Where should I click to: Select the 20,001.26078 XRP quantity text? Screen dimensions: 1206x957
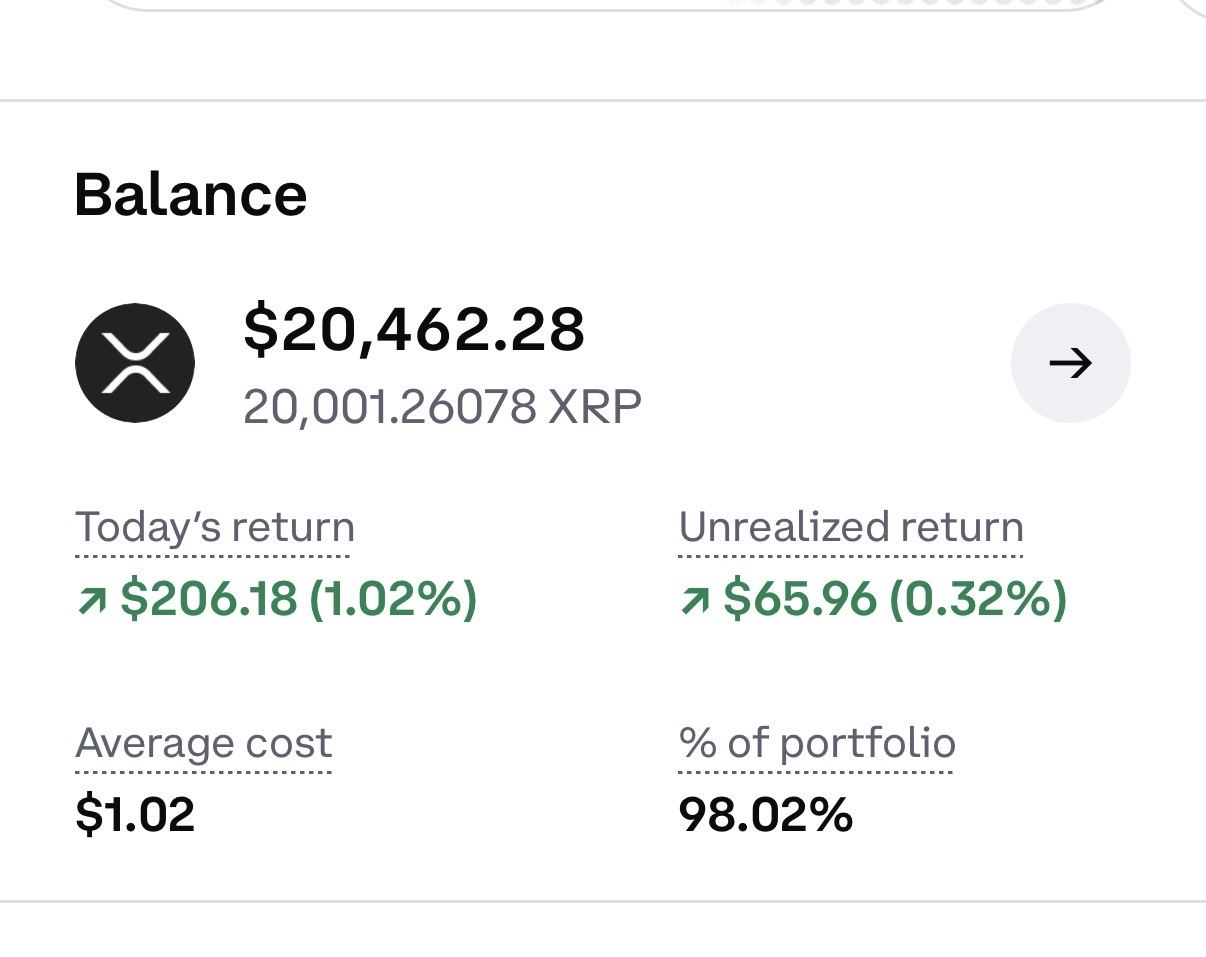(x=442, y=407)
